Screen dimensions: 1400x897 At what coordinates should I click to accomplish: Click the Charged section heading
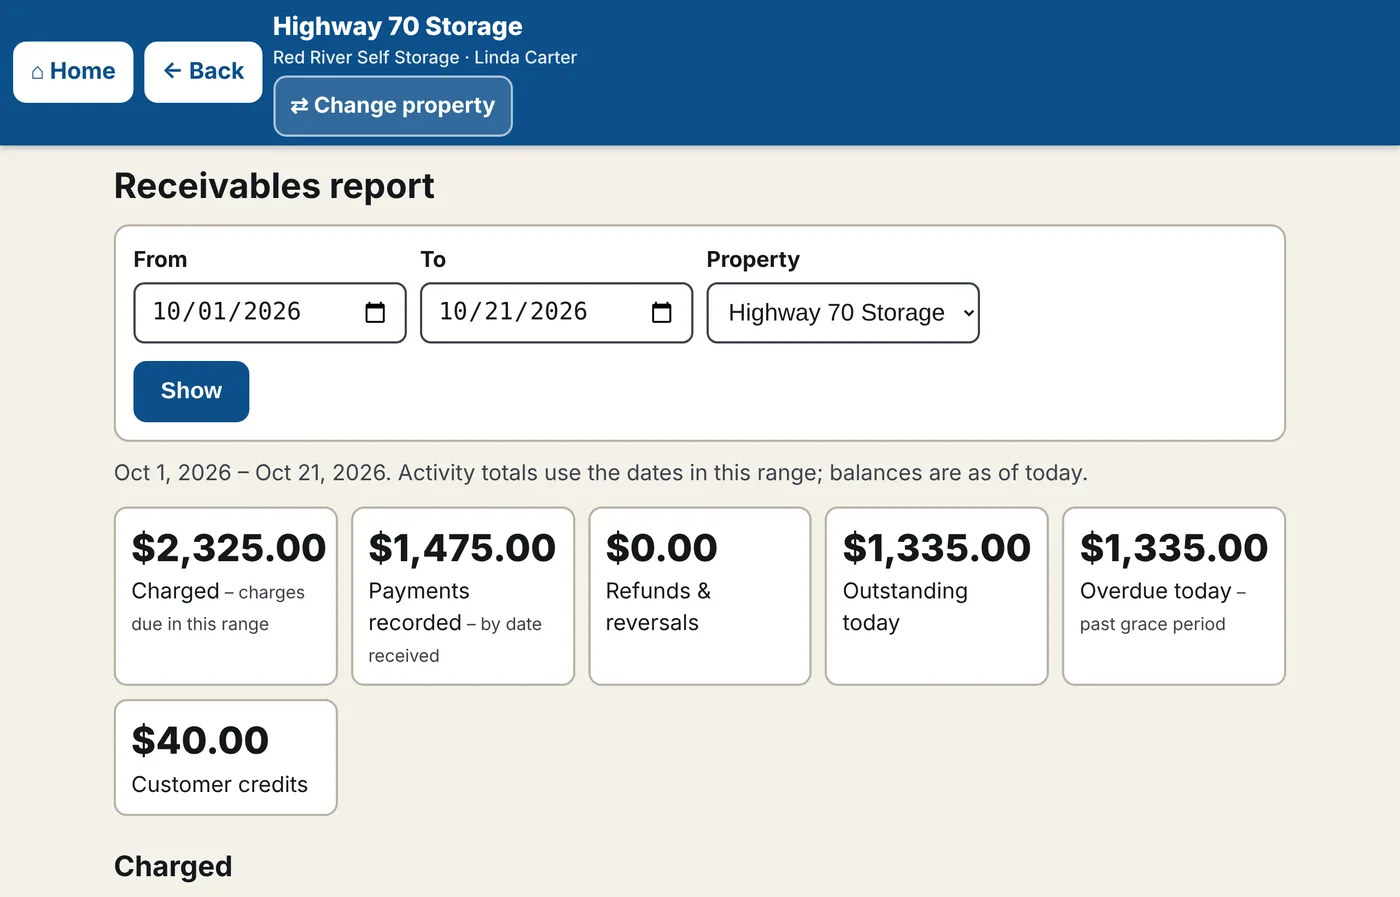pos(173,866)
